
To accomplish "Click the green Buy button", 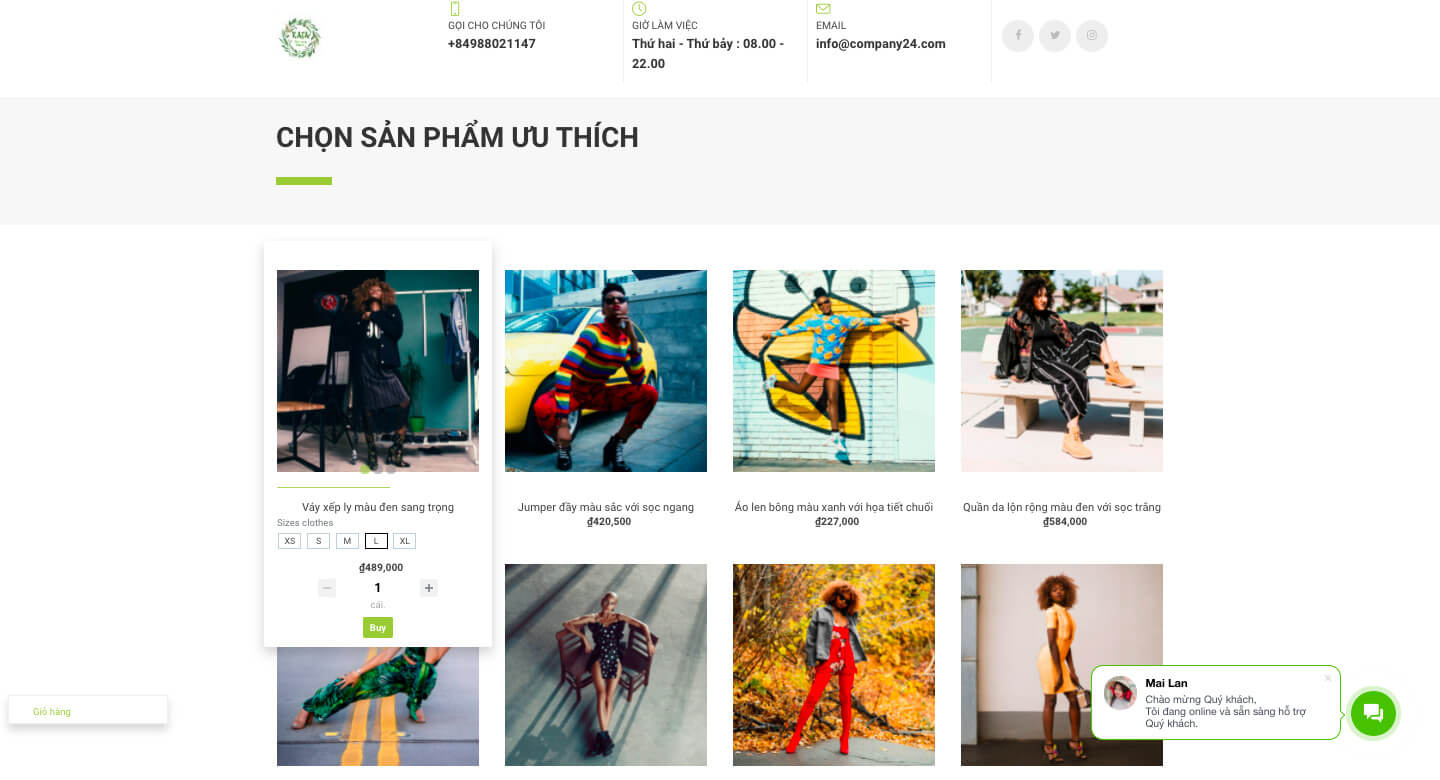I will point(378,628).
